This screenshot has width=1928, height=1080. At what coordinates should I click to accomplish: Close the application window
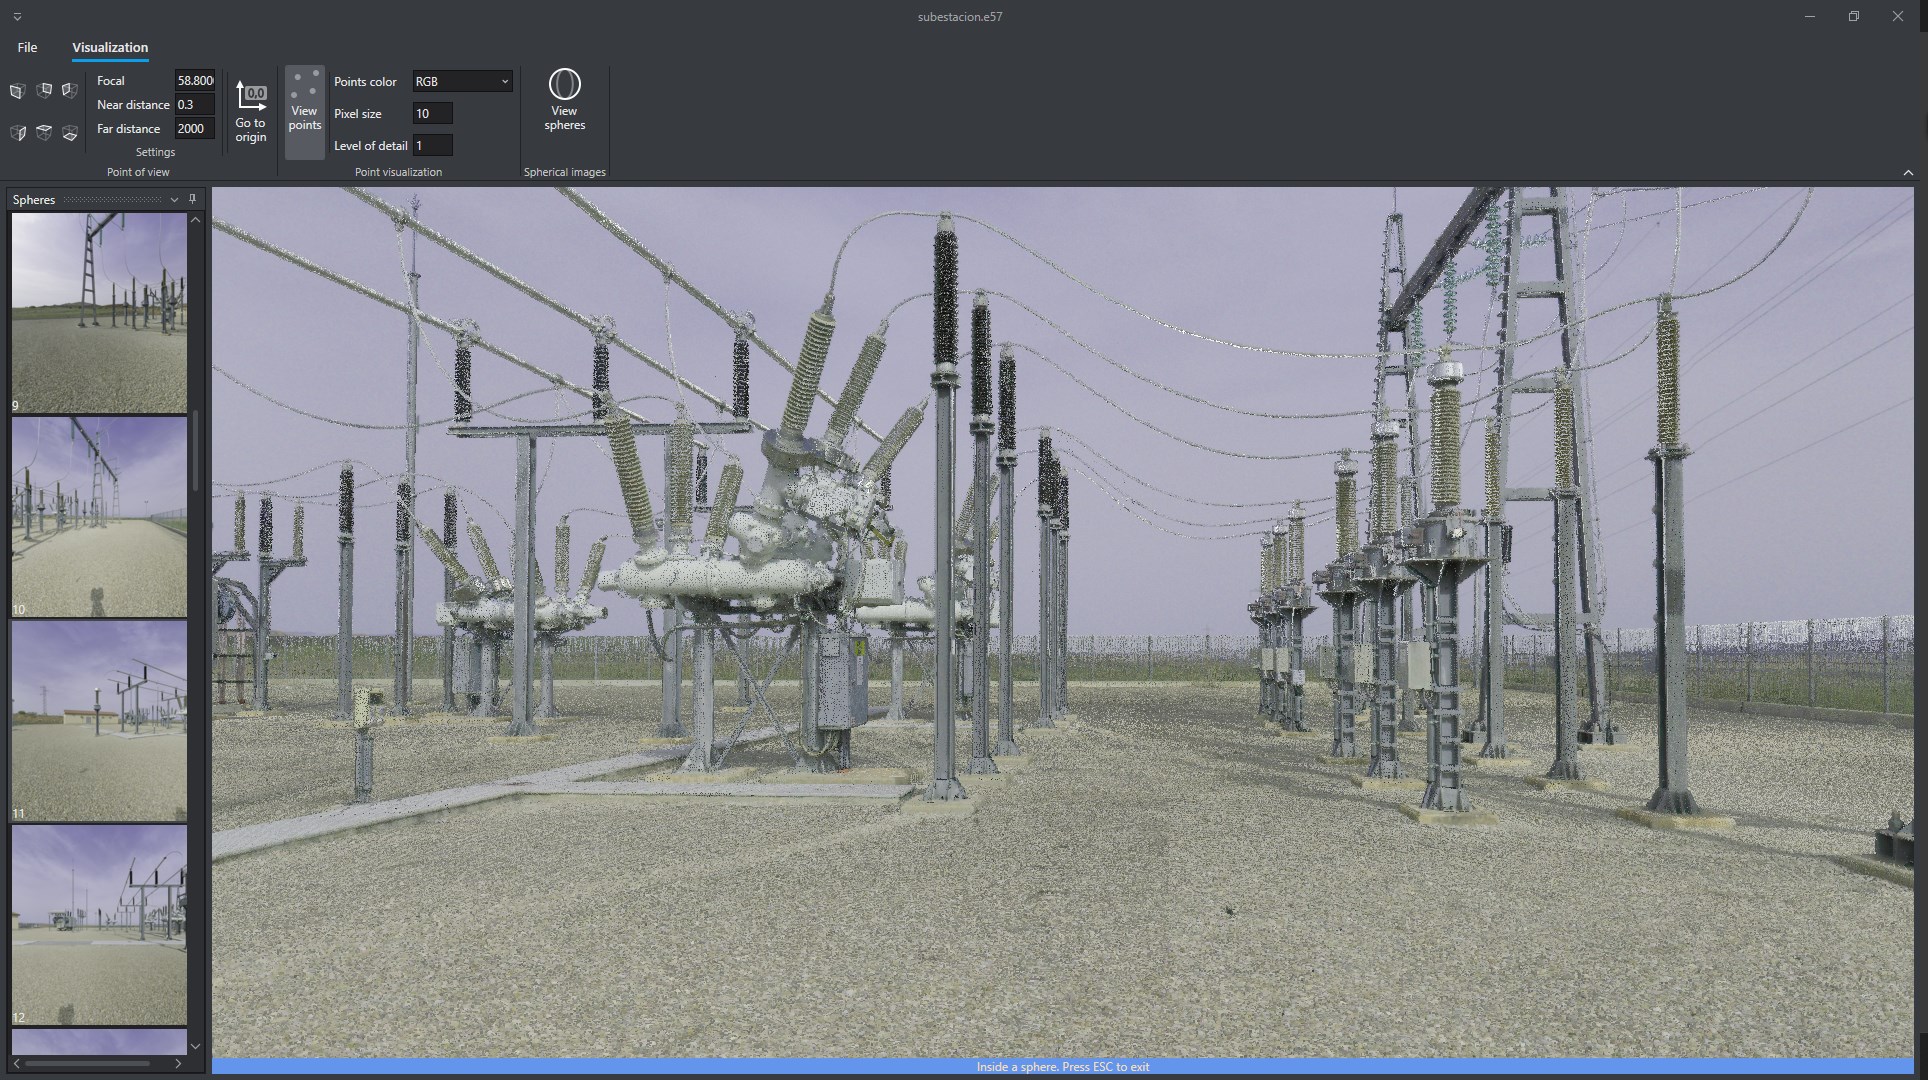[1898, 17]
